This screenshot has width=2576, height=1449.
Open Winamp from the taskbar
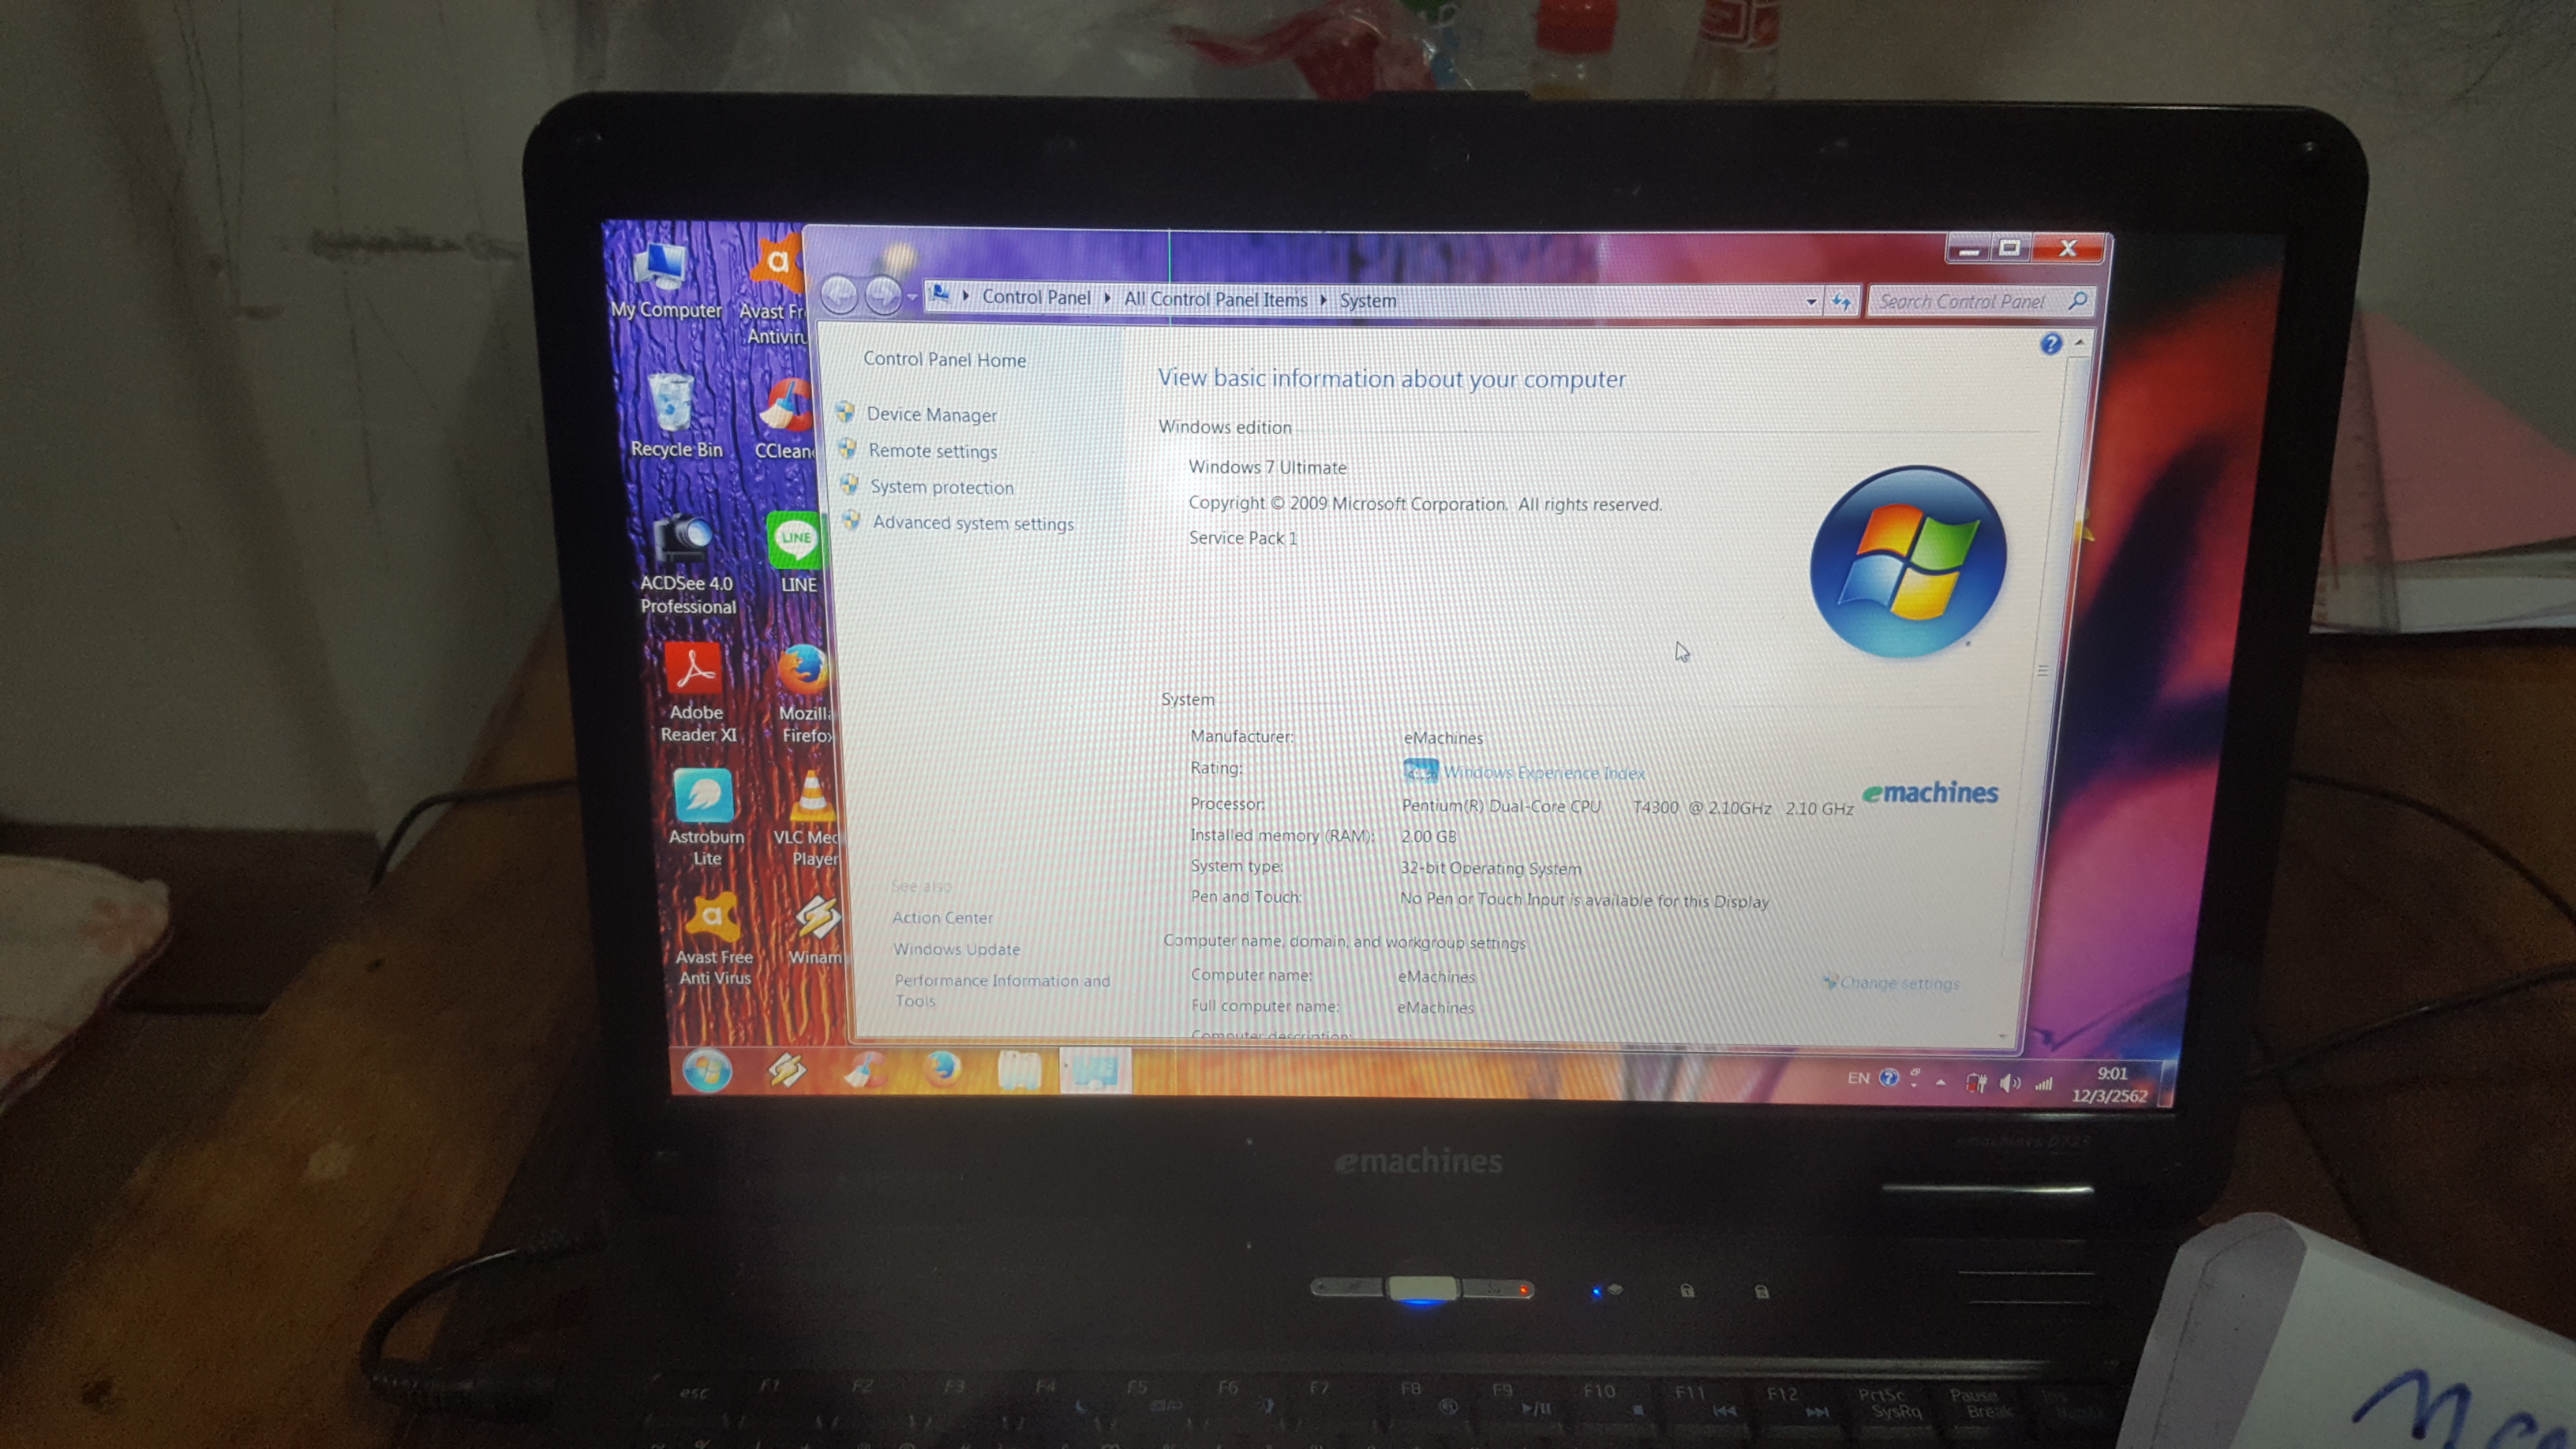tap(787, 1070)
